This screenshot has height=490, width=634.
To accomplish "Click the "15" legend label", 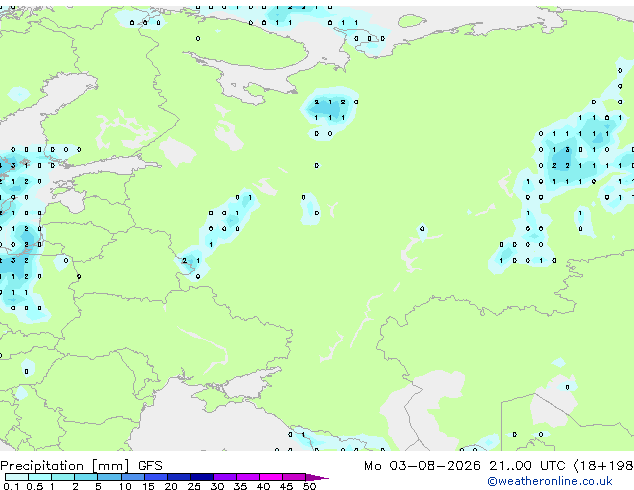I will [148, 486].
